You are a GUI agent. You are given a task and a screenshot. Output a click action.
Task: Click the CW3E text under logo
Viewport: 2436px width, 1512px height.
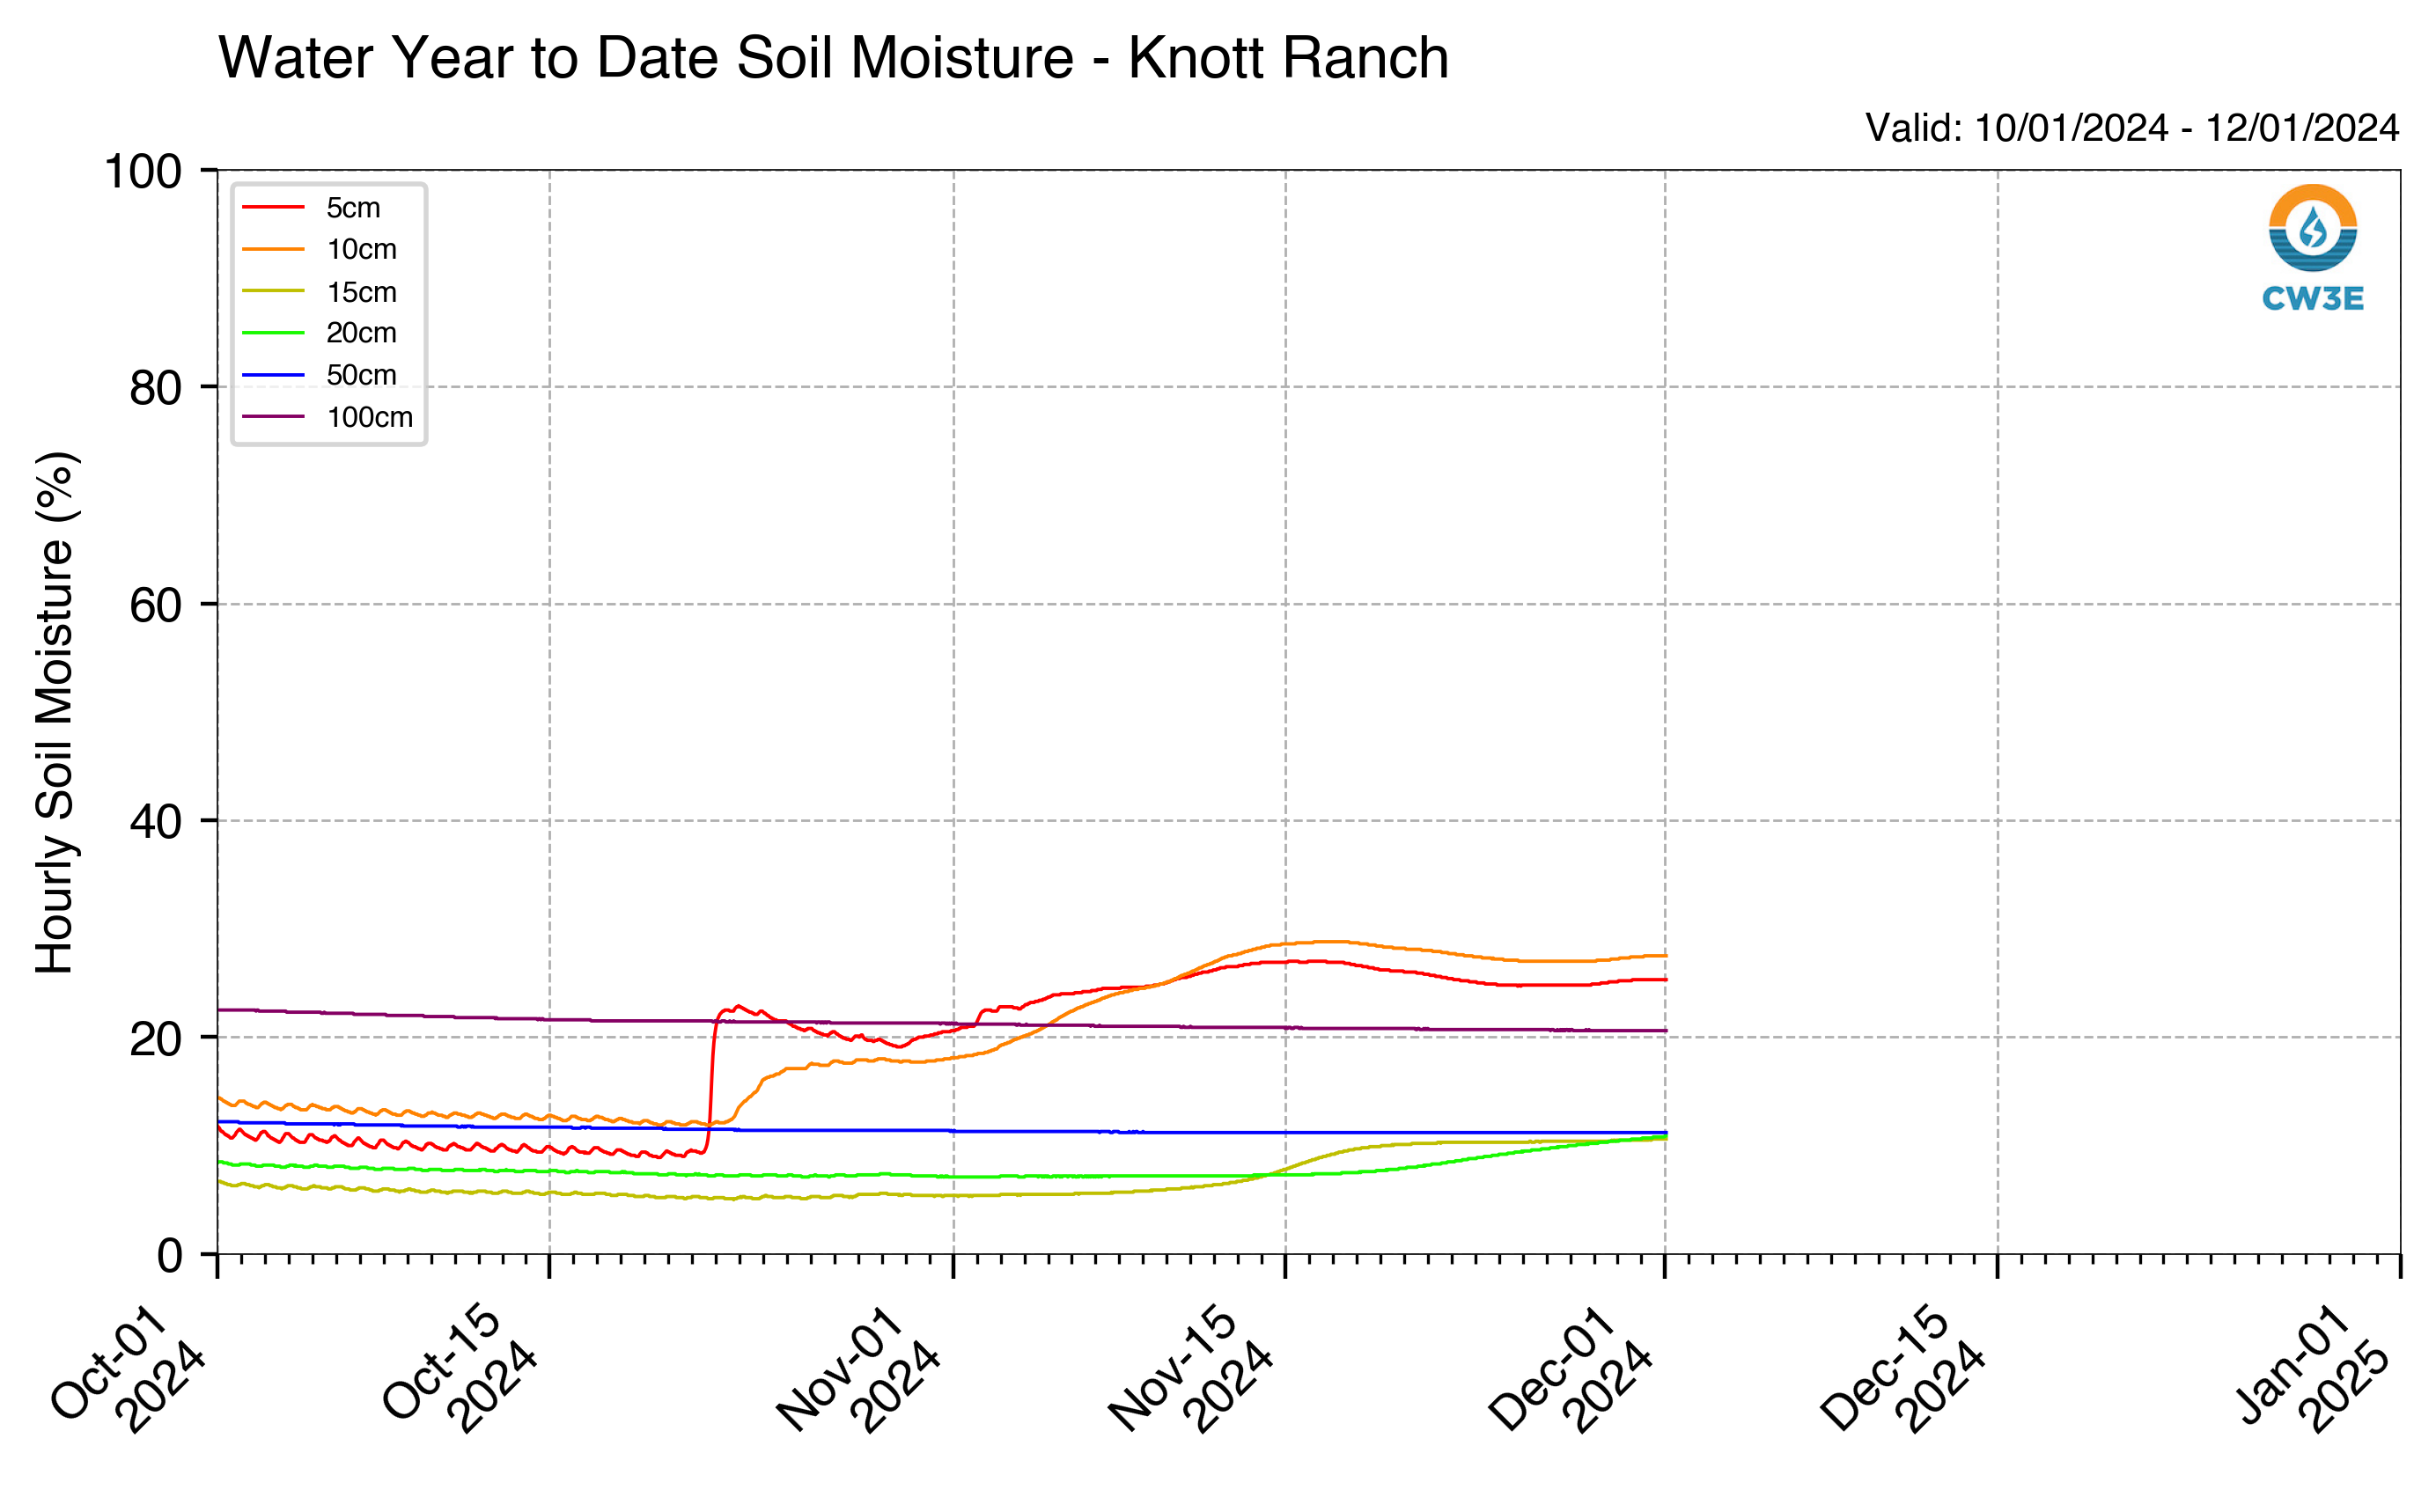point(2312,298)
